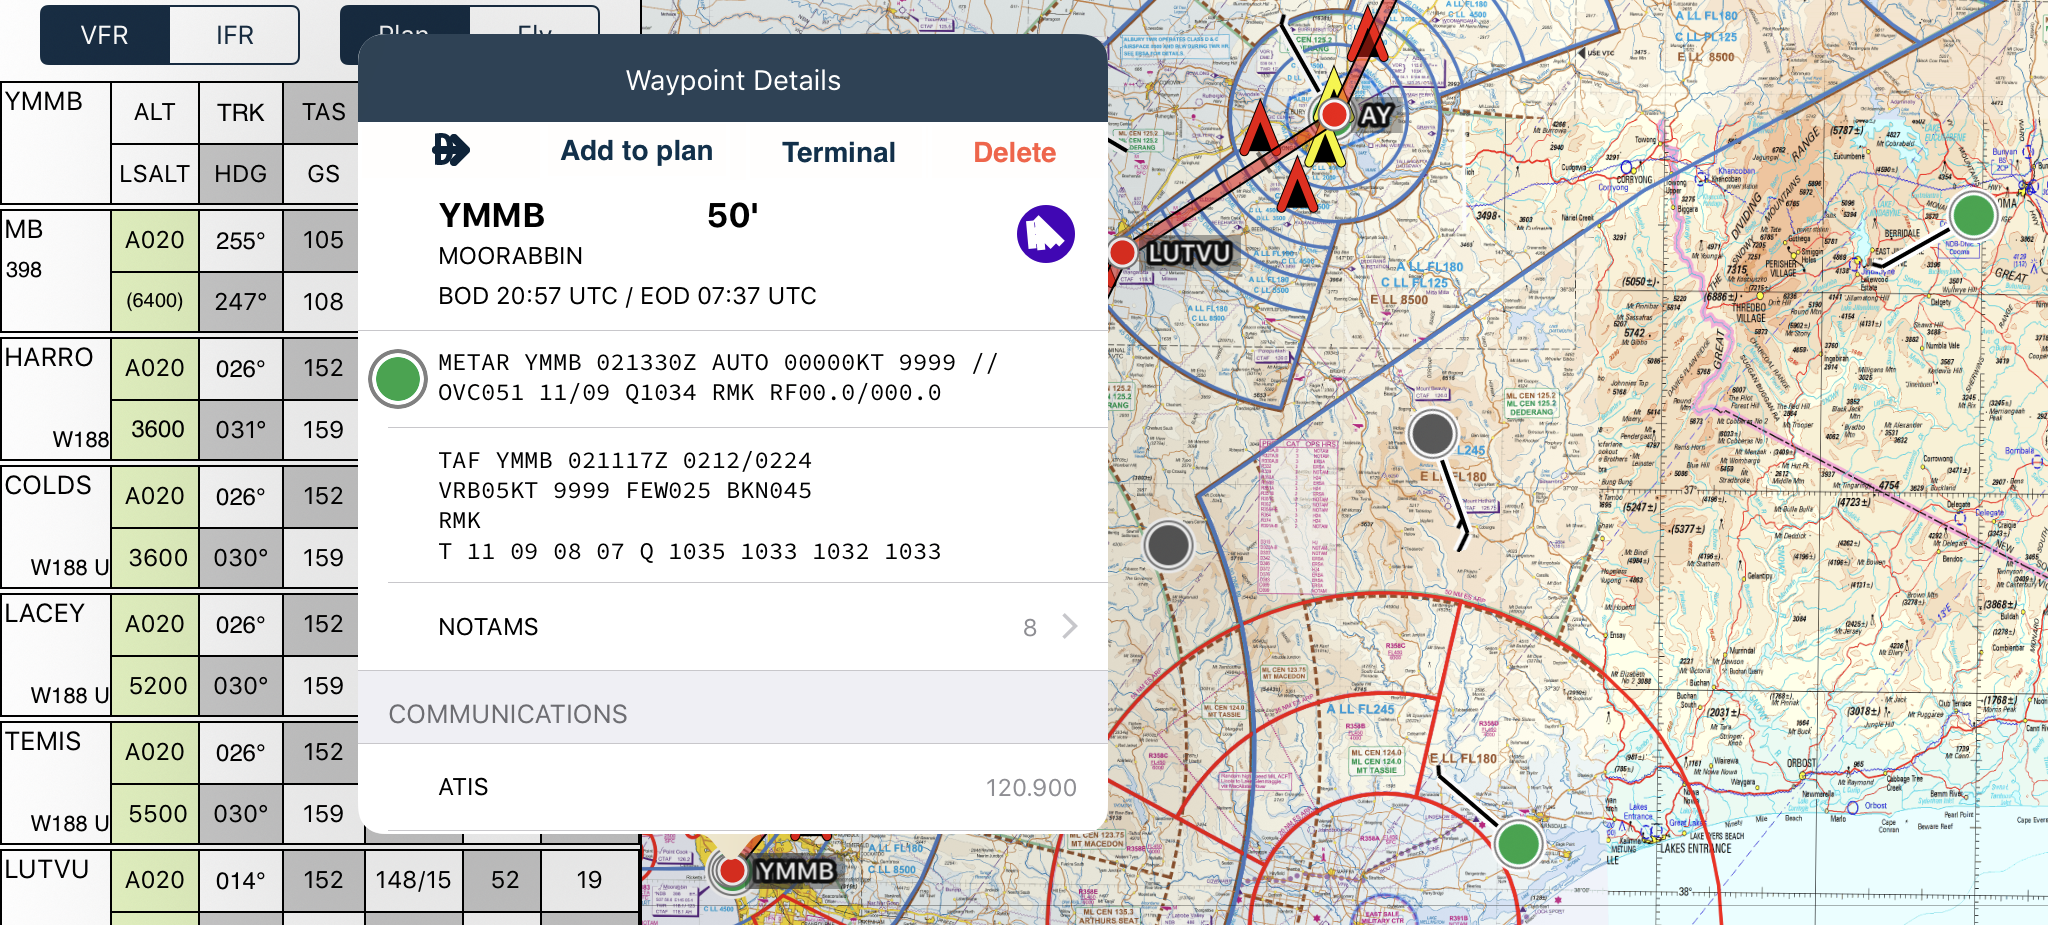Viewport: 2048px width, 925px height.
Task: Select the YMMB header cell in plan table
Action: [55, 143]
